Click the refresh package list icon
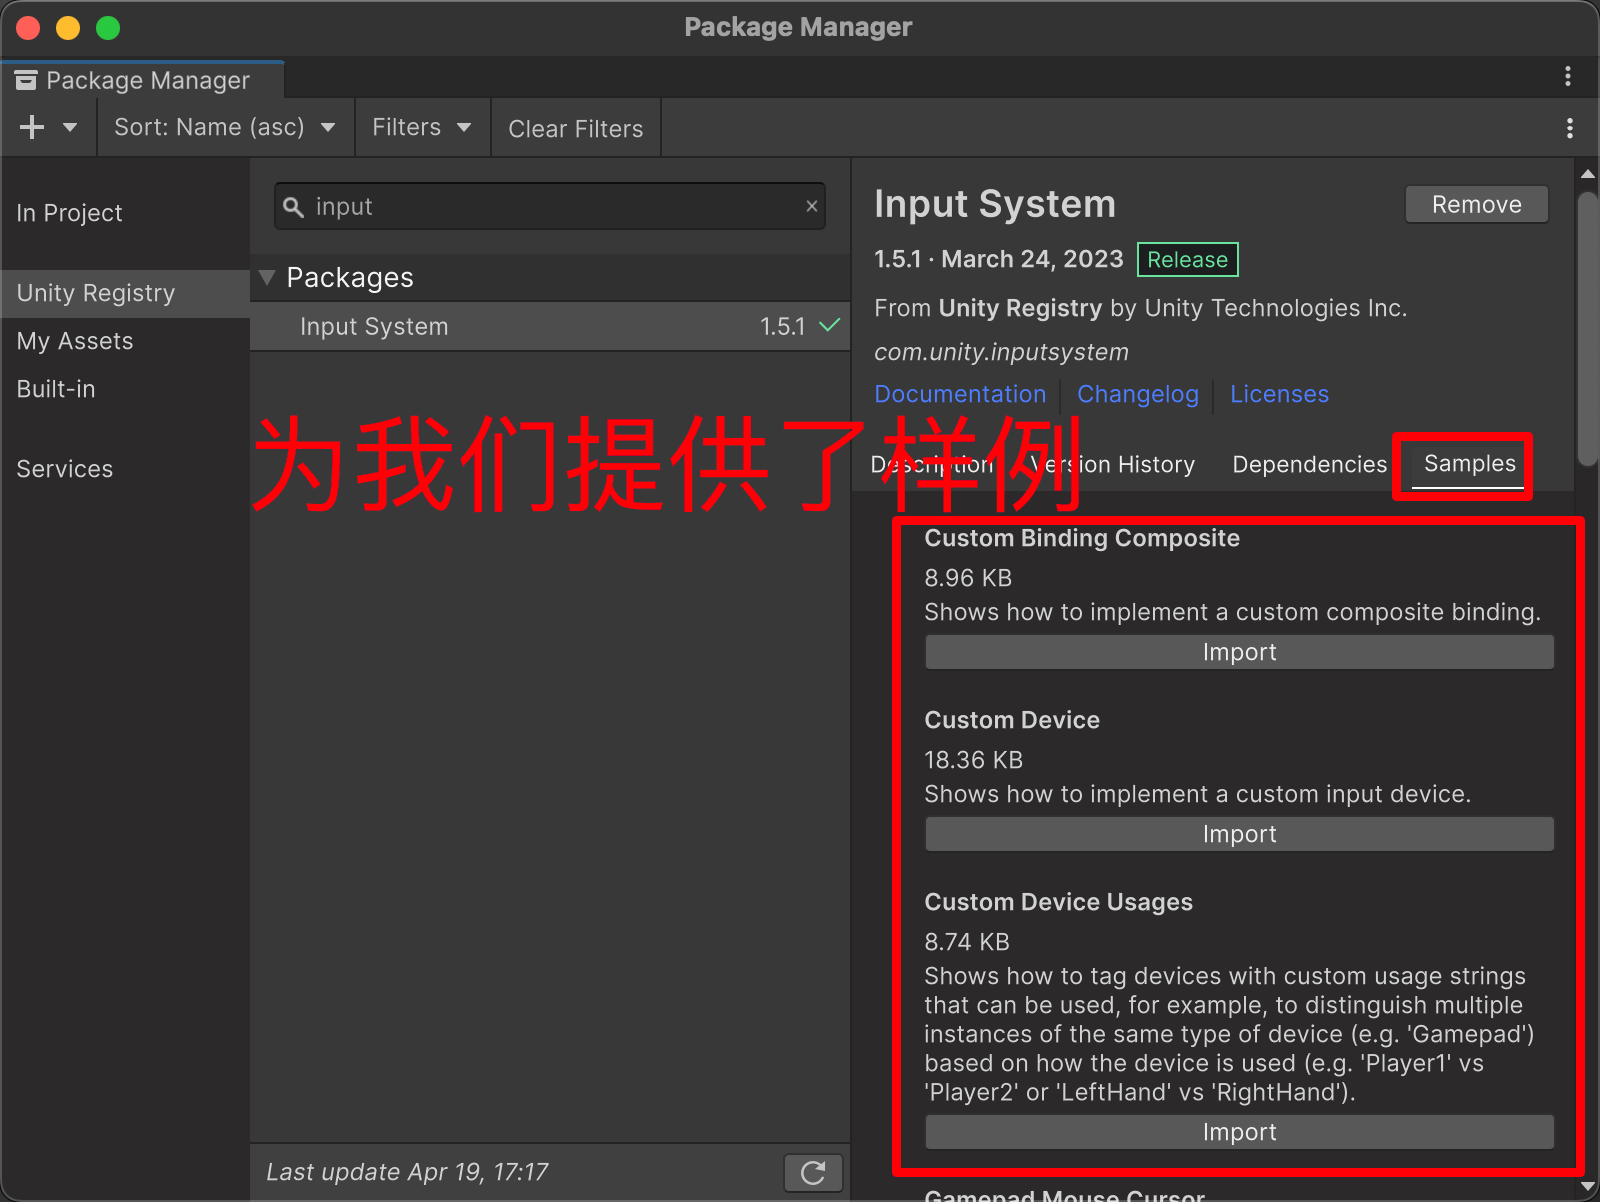Screen dimensions: 1600x1202 [813, 1172]
